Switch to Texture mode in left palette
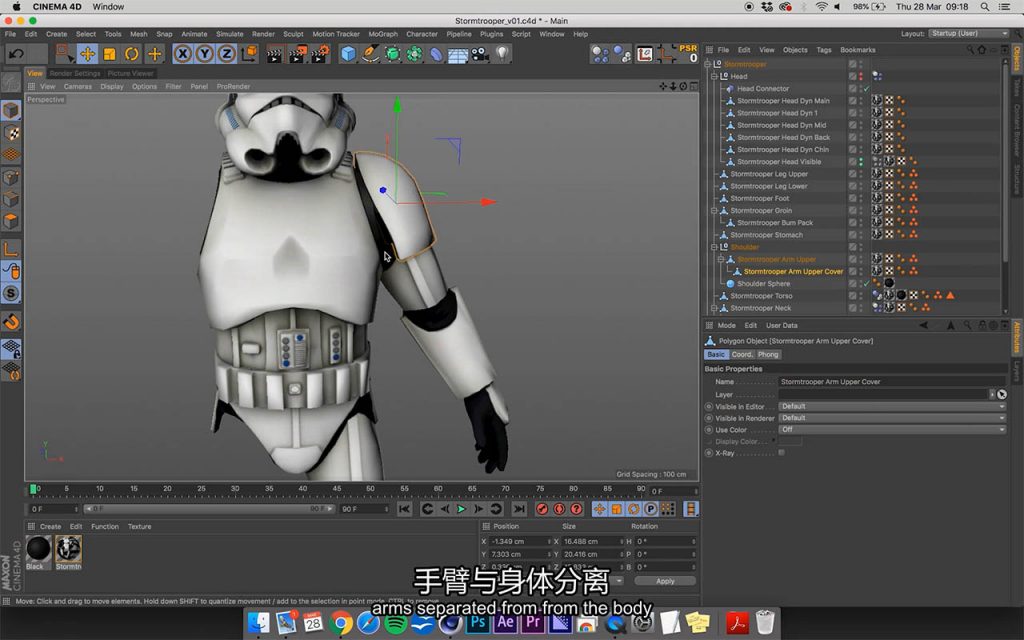1024x640 pixels. click(x=11, y=133)
